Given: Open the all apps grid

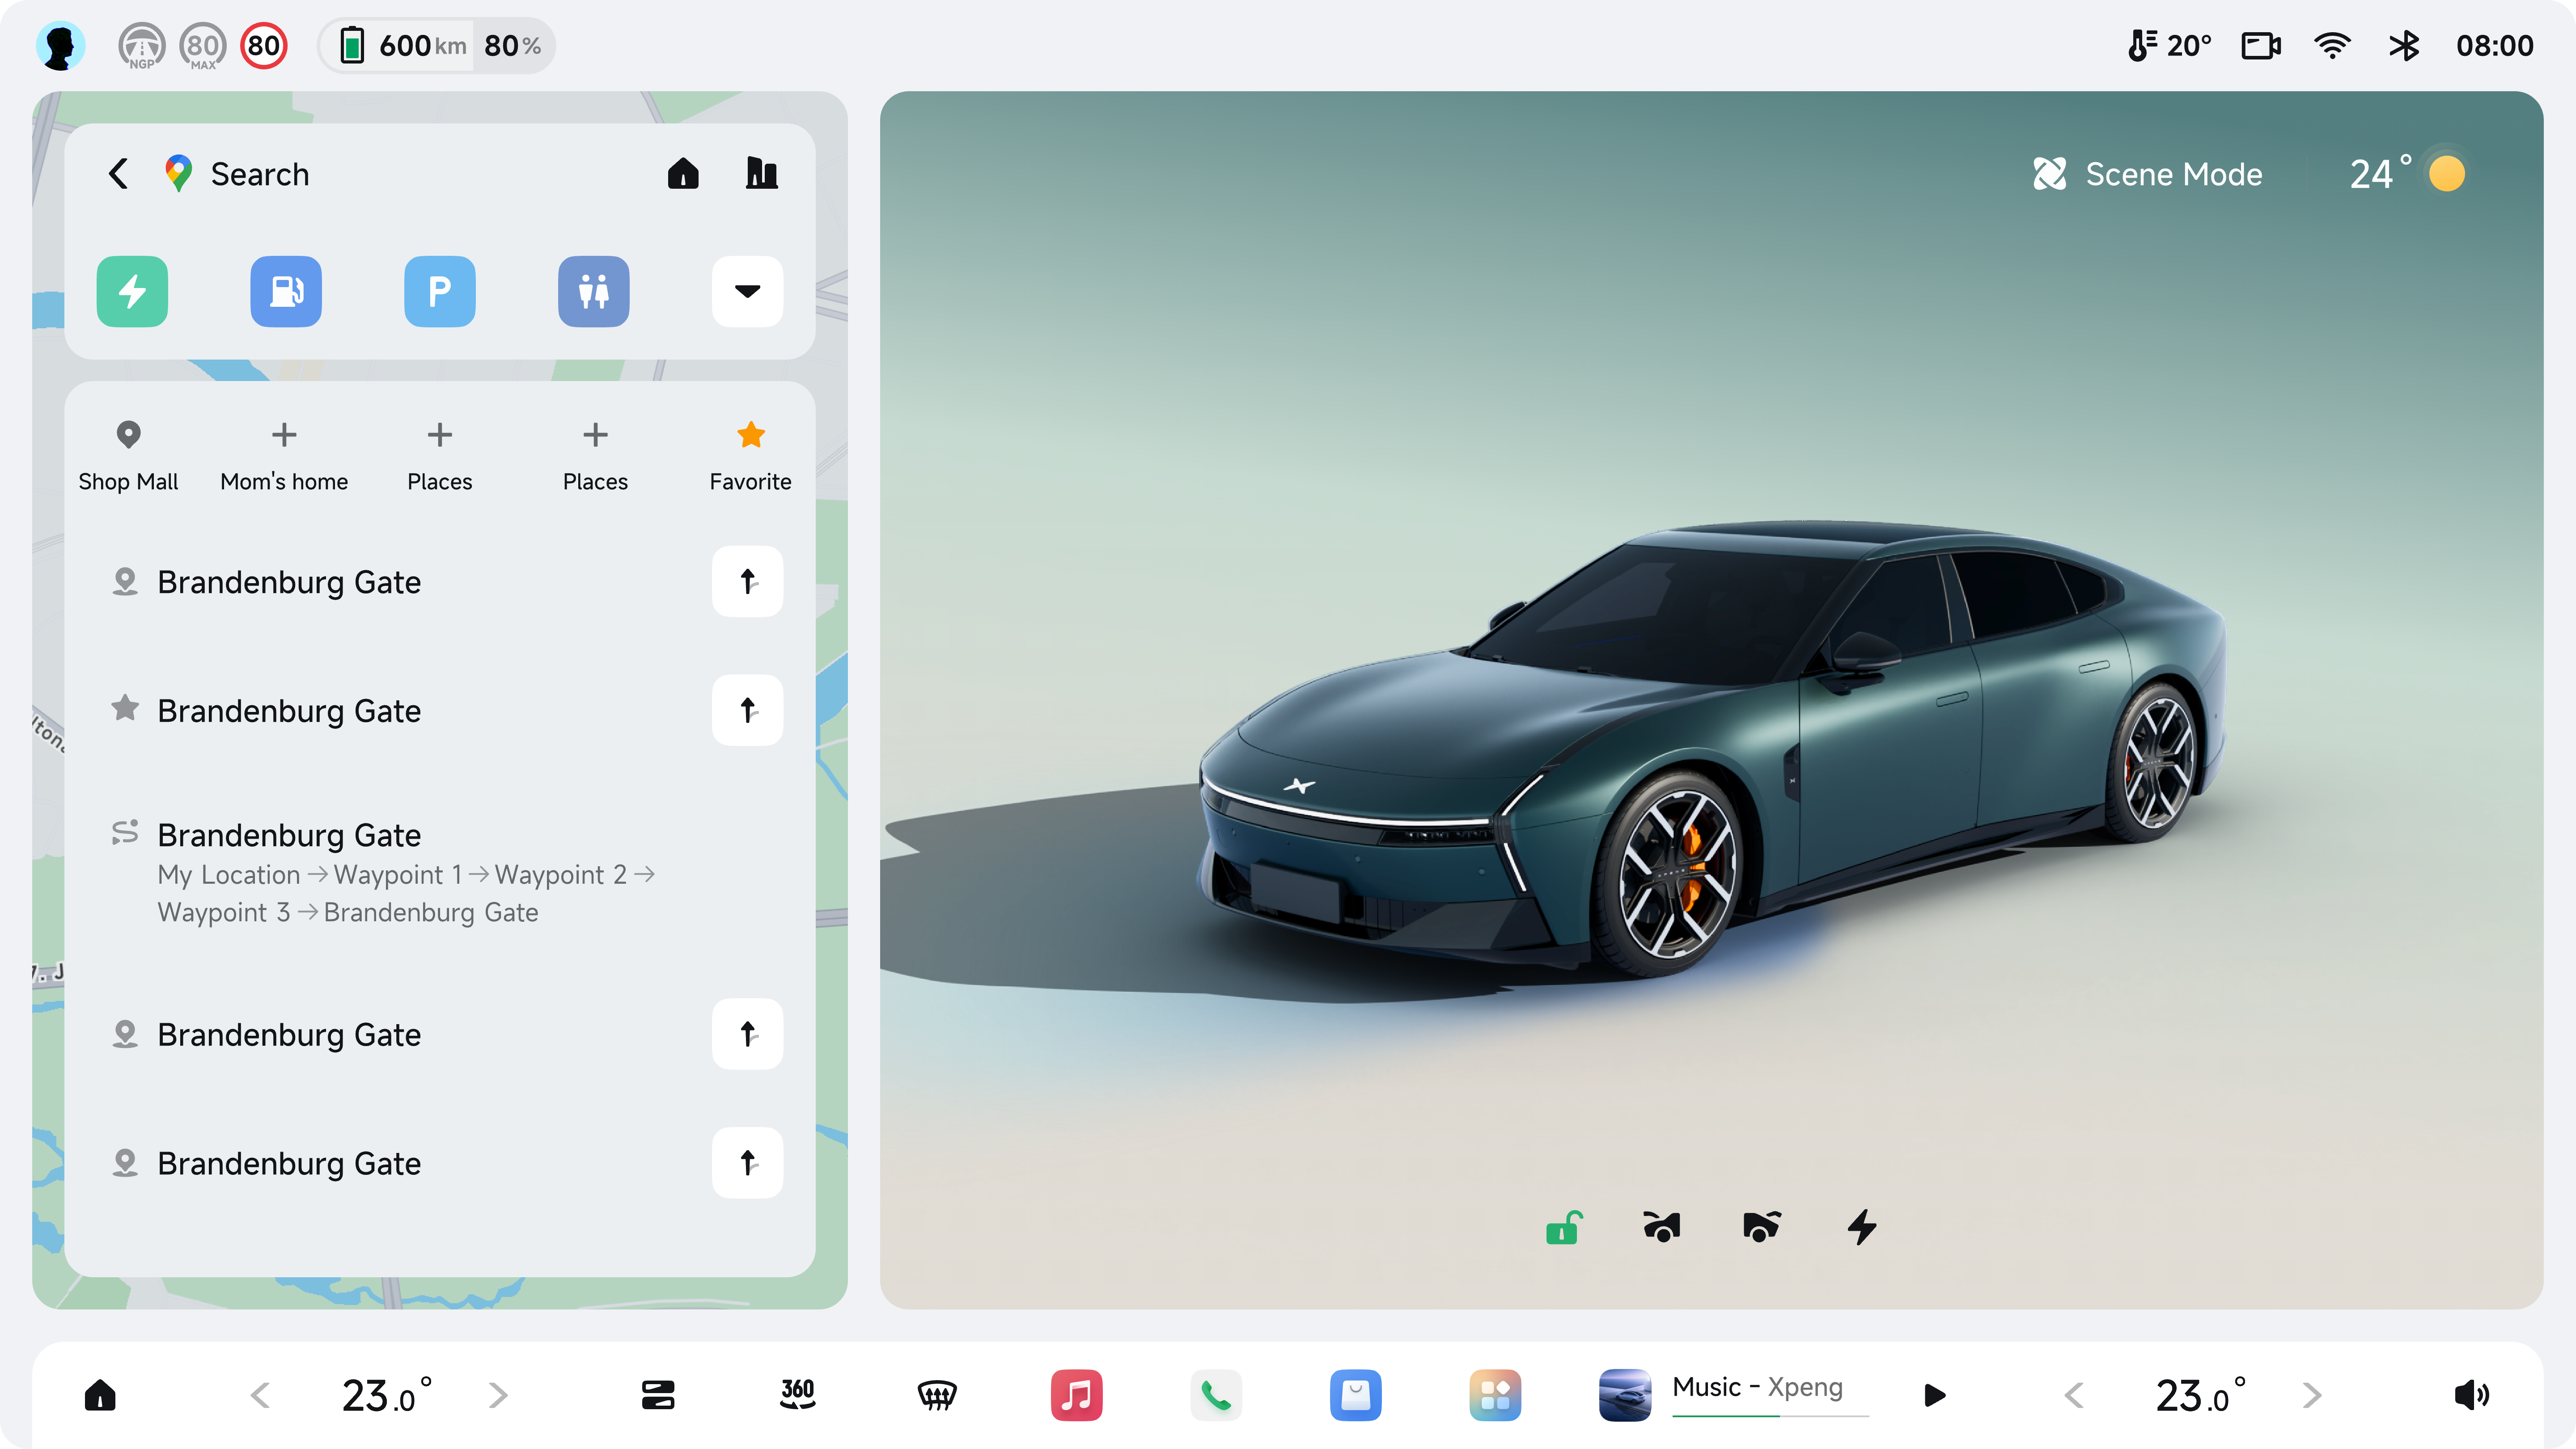Looking at the screenshot, I should (x=1495, y=1395).
